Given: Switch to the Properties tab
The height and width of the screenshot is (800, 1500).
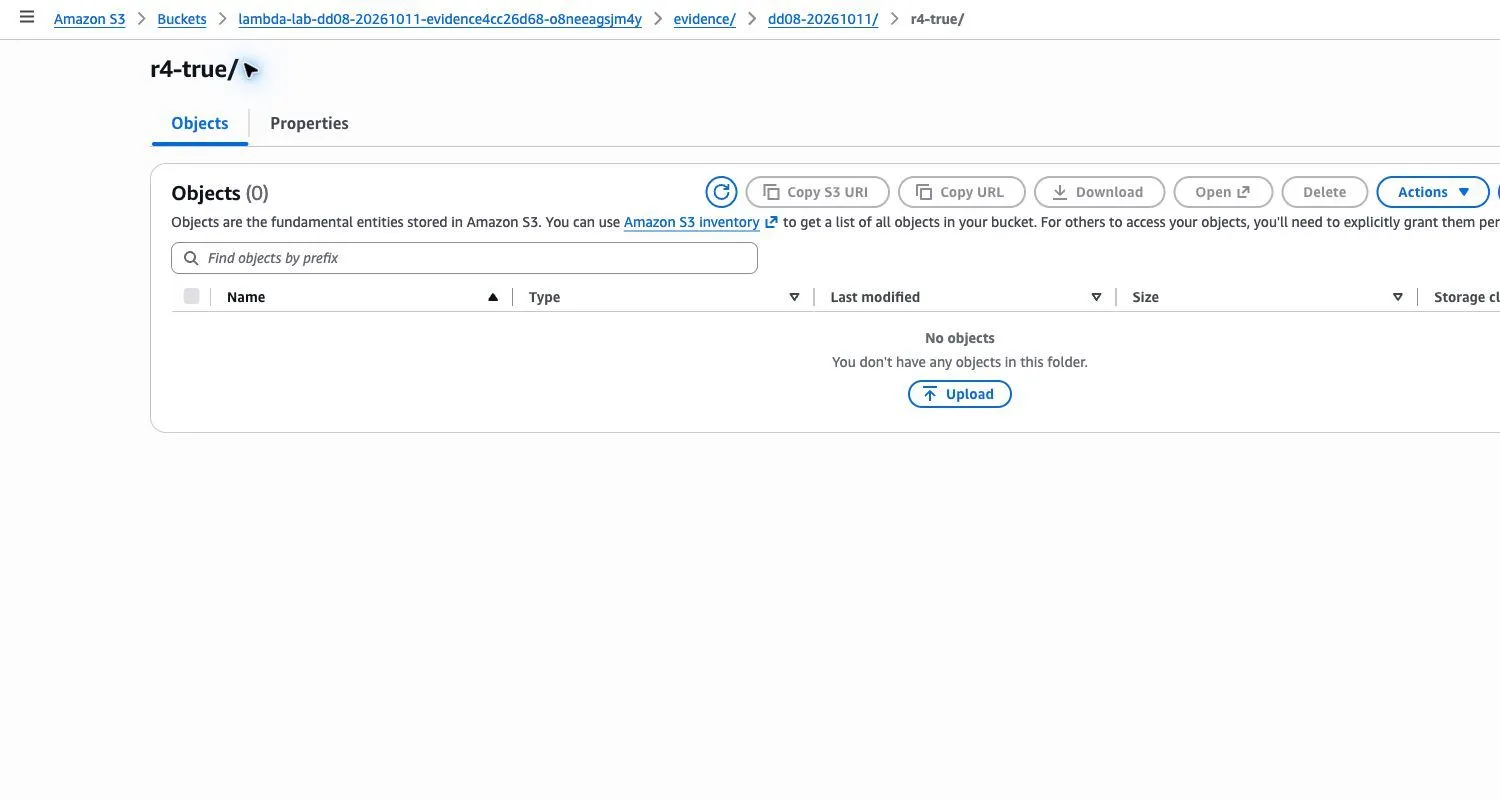Looking at the screenshot, I should click(309, 123).
